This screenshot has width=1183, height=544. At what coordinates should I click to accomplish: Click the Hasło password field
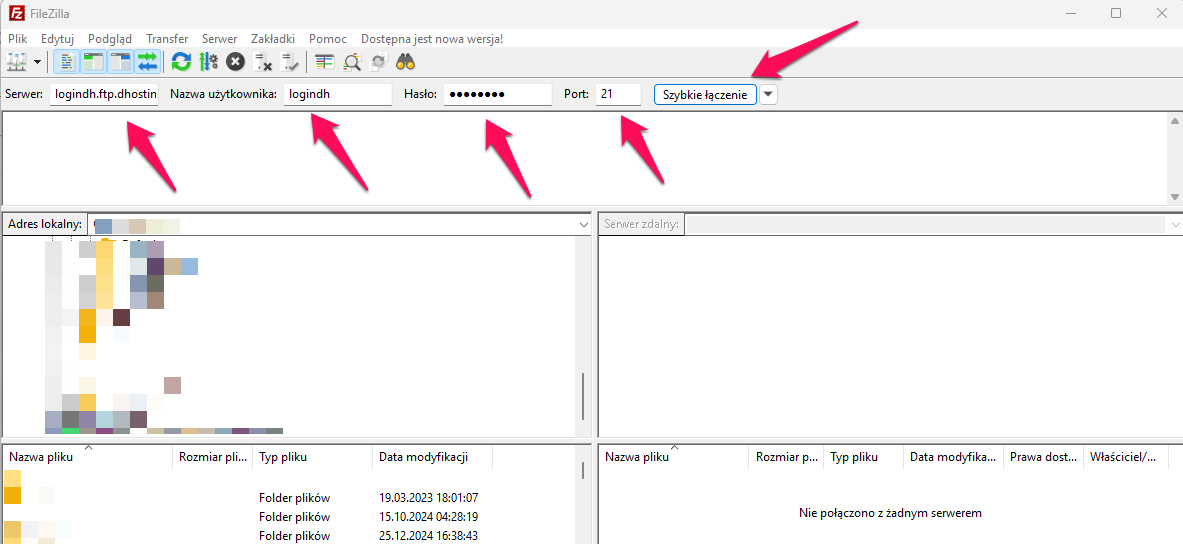click(497, 94)
